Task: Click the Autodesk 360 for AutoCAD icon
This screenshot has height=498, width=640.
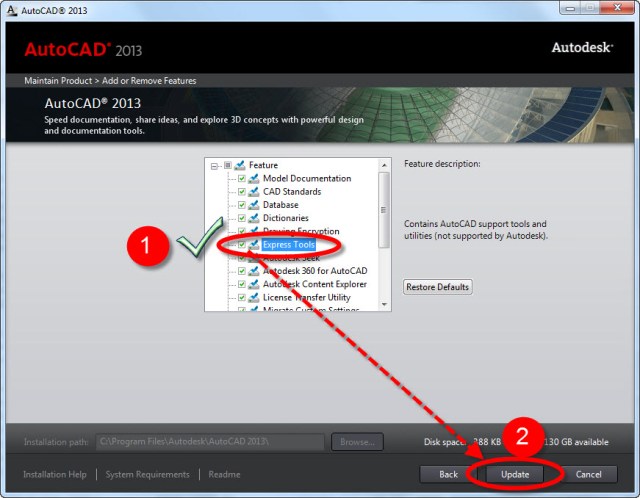Action: point(254,271)
